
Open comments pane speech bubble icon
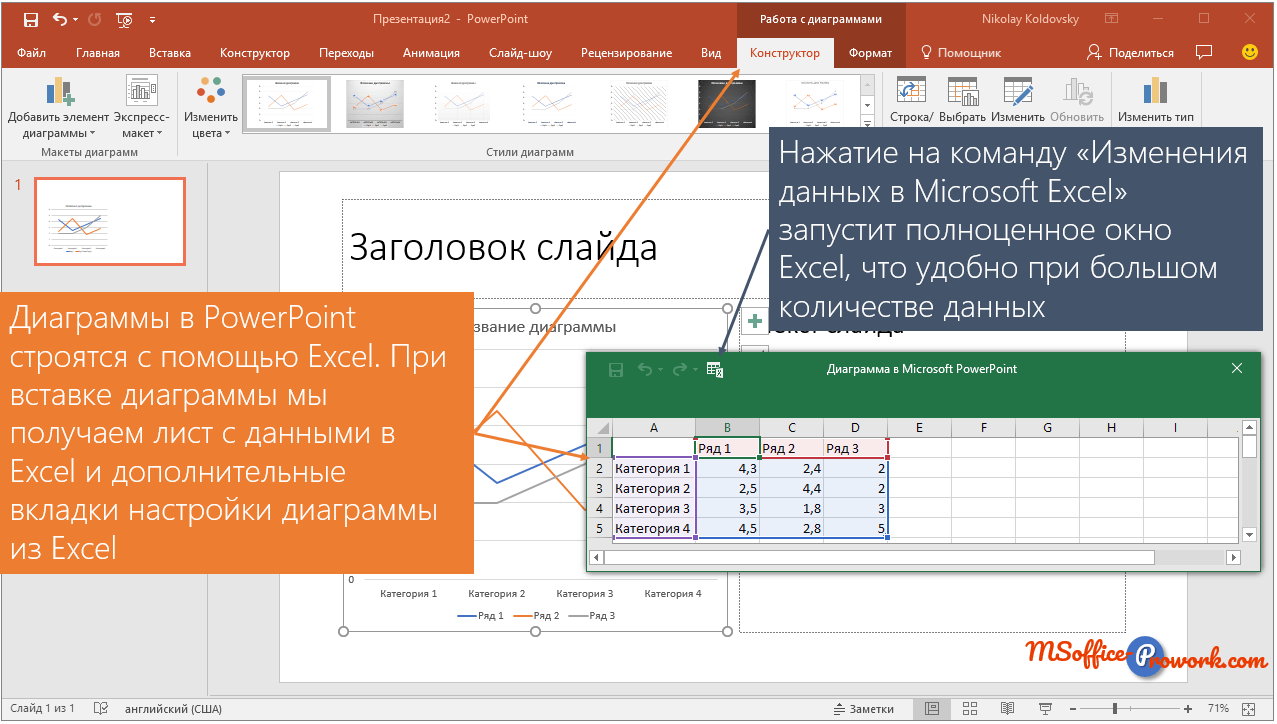tap(1204, 53)
